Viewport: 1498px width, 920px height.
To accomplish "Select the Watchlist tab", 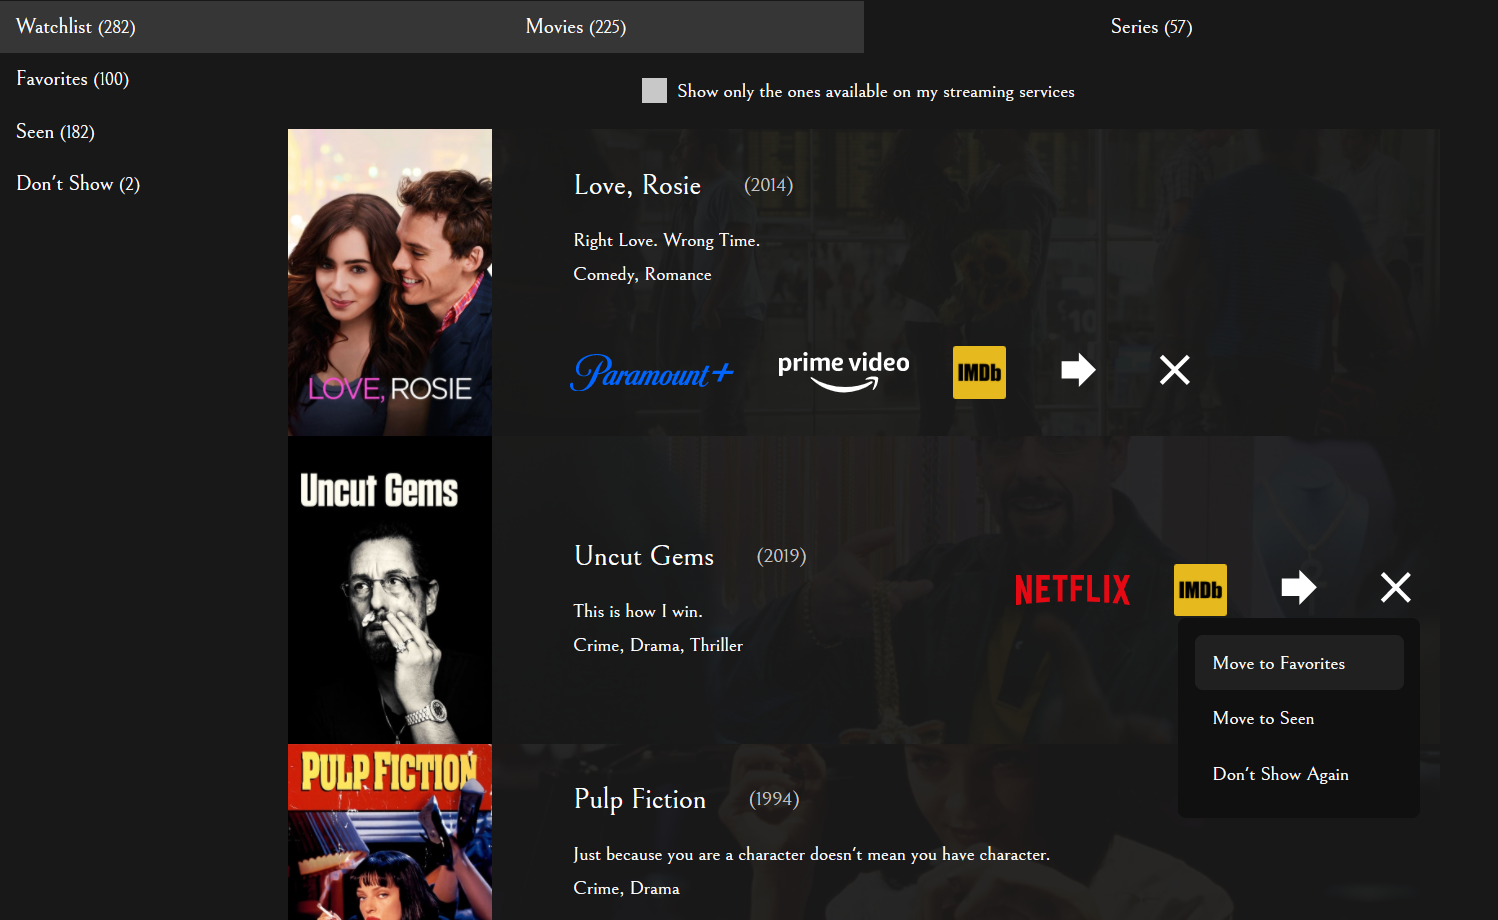I will pyautogui.click(x=75, y=27).
